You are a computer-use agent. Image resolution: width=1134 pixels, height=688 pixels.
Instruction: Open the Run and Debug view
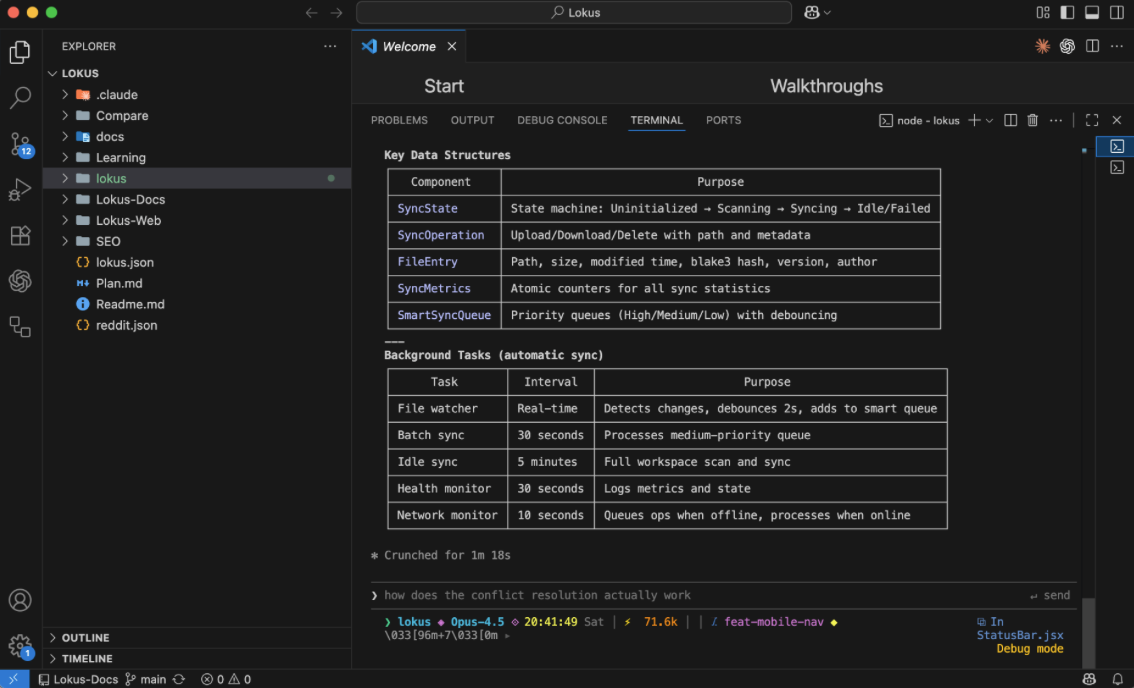(x=20, y=190)
